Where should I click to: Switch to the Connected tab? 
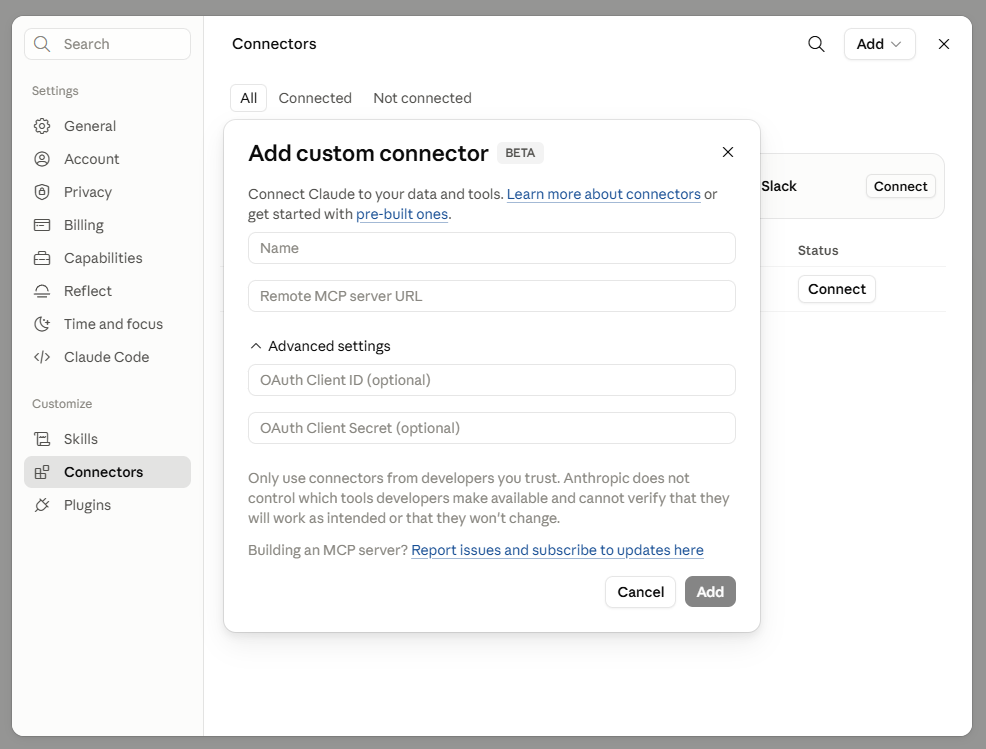coord(315,98)
